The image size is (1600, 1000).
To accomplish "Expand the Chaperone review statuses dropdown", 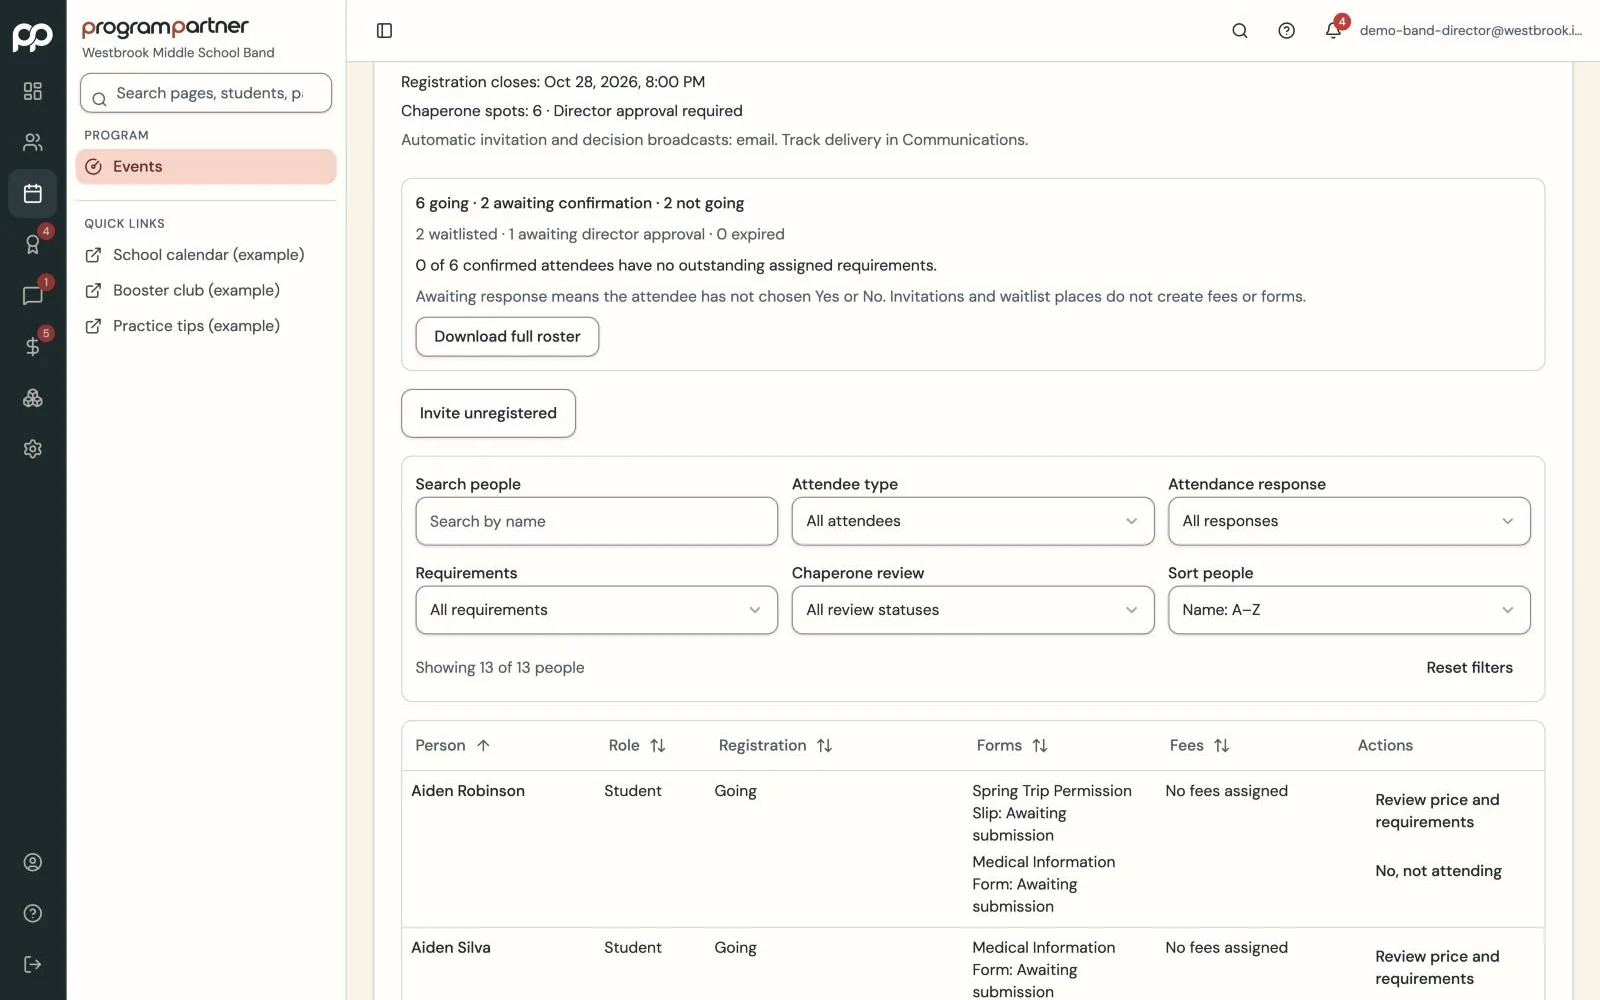I will point(973,610).
